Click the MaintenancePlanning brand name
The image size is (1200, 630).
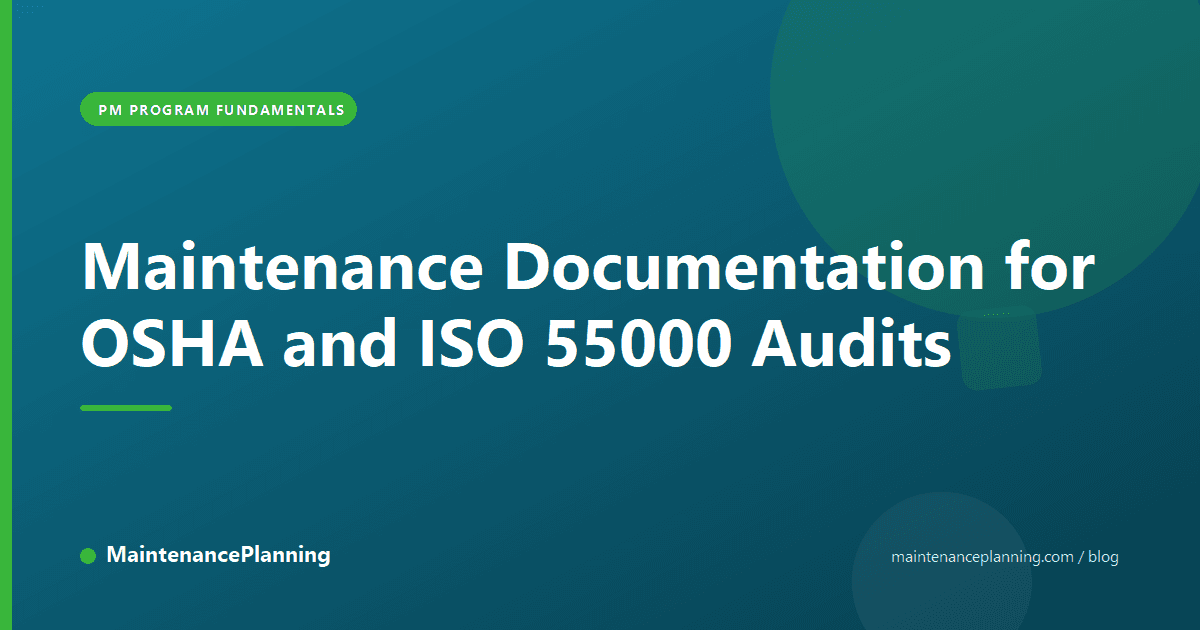(218, 555)
